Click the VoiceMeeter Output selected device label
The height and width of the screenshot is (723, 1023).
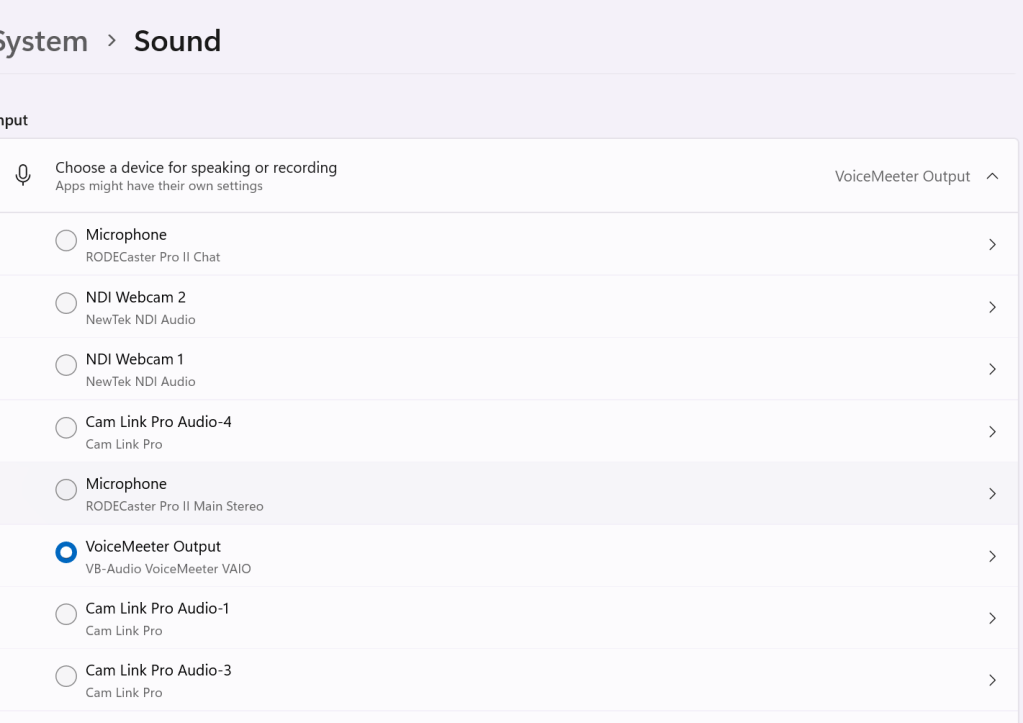pos(902,176)
